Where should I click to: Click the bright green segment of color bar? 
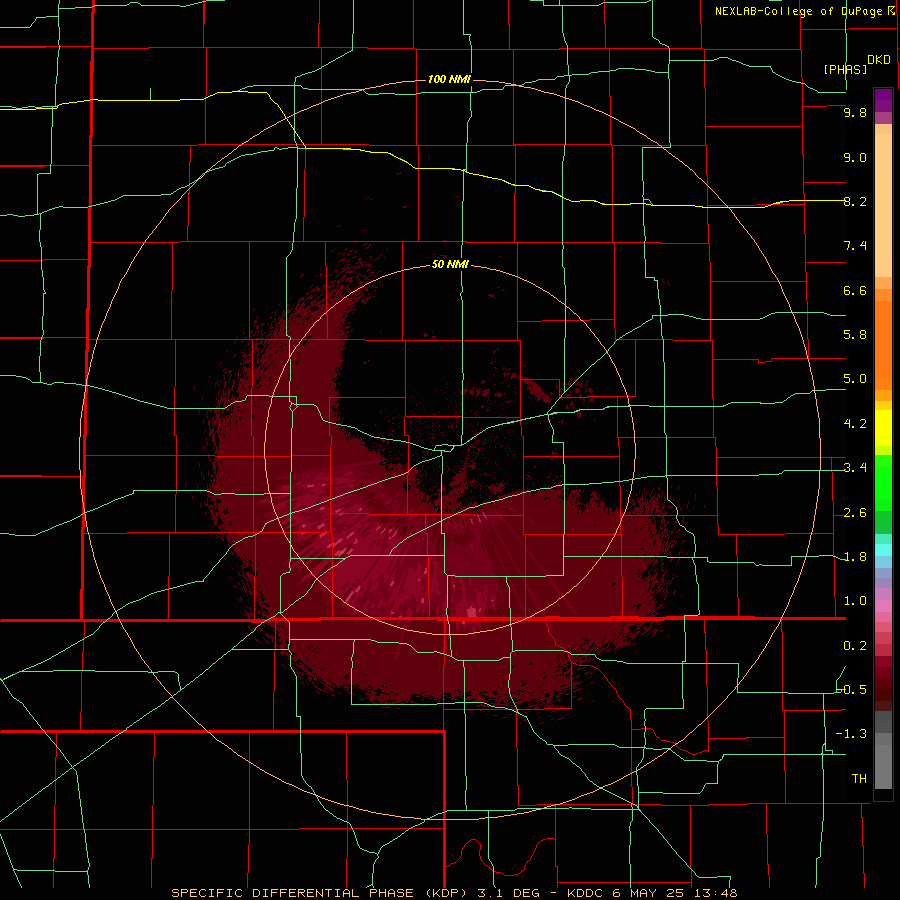883,483
